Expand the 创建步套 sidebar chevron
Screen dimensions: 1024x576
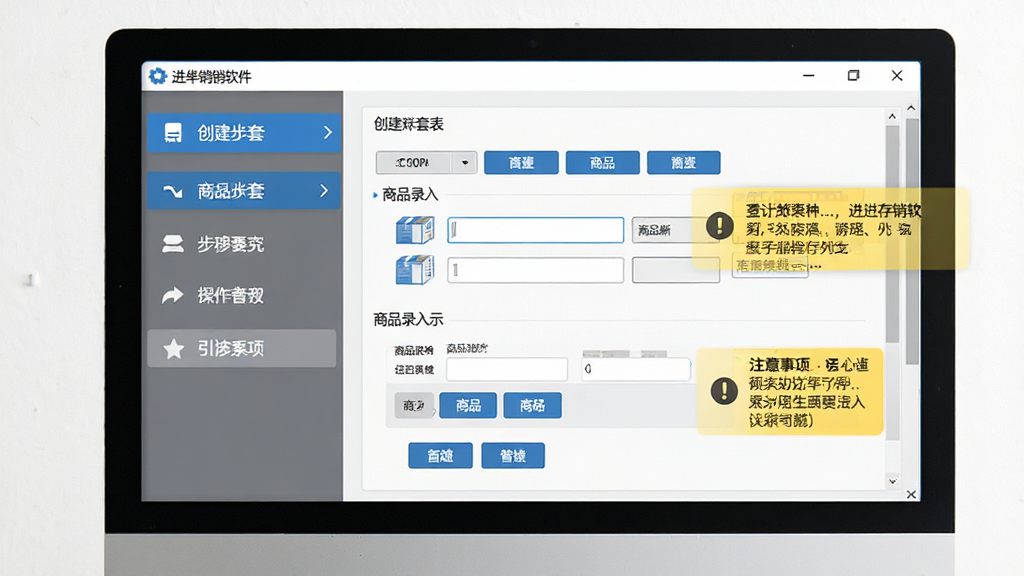(x=327, y=133)
